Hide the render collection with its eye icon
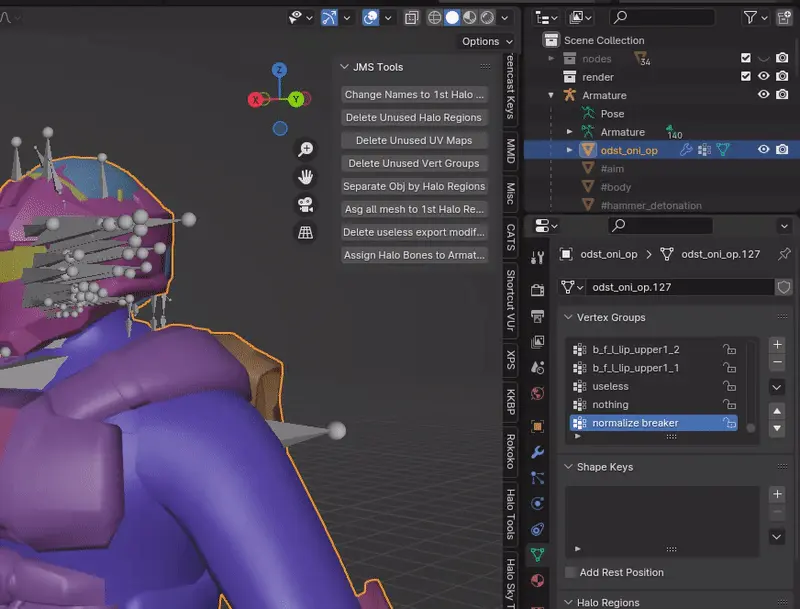 coord(763,77)
